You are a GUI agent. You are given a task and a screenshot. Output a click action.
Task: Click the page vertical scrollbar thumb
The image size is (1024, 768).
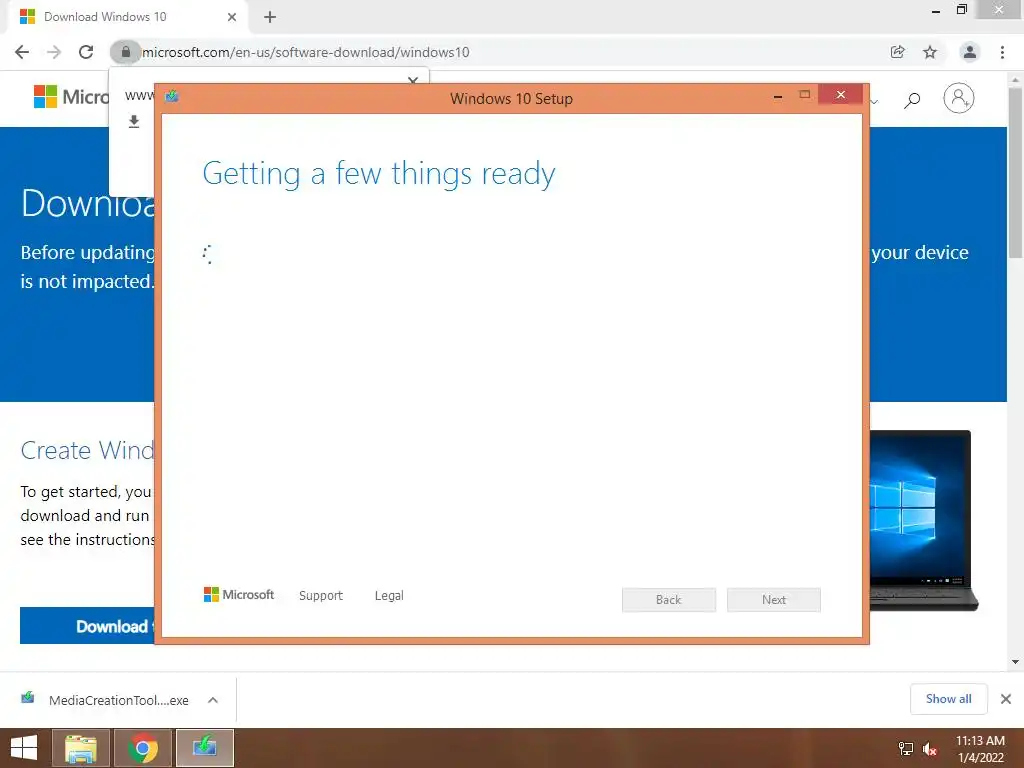(1016, 173)
